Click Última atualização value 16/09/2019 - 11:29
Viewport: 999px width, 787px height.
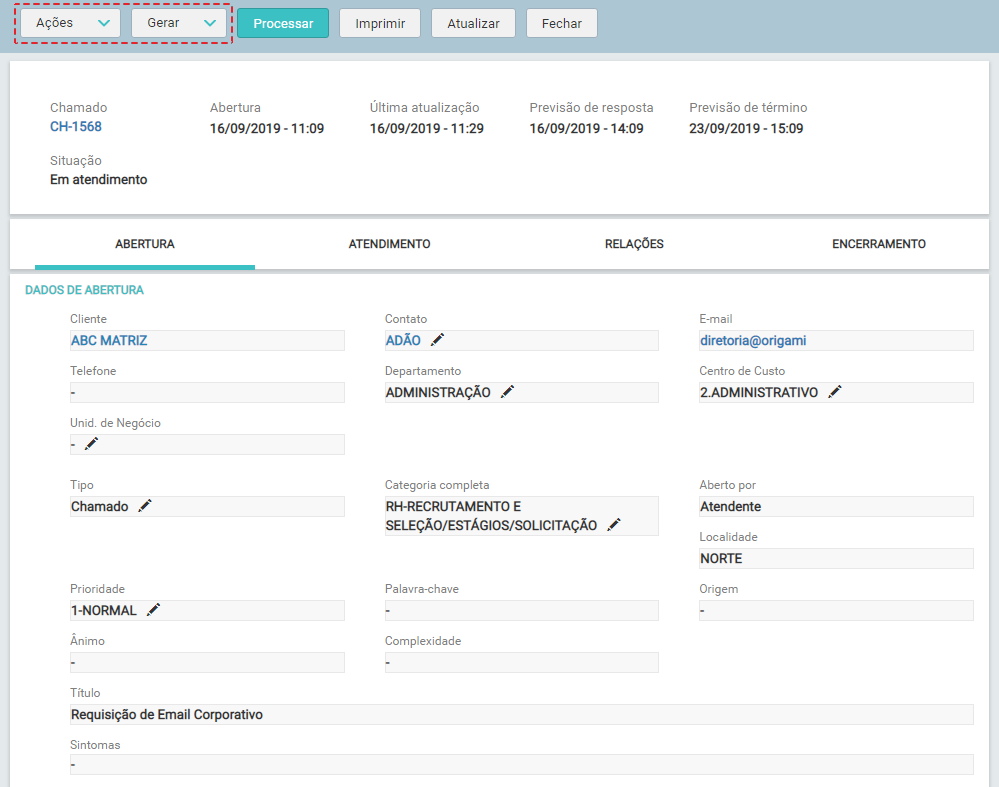pyautogui.click(x=427, y=129)
